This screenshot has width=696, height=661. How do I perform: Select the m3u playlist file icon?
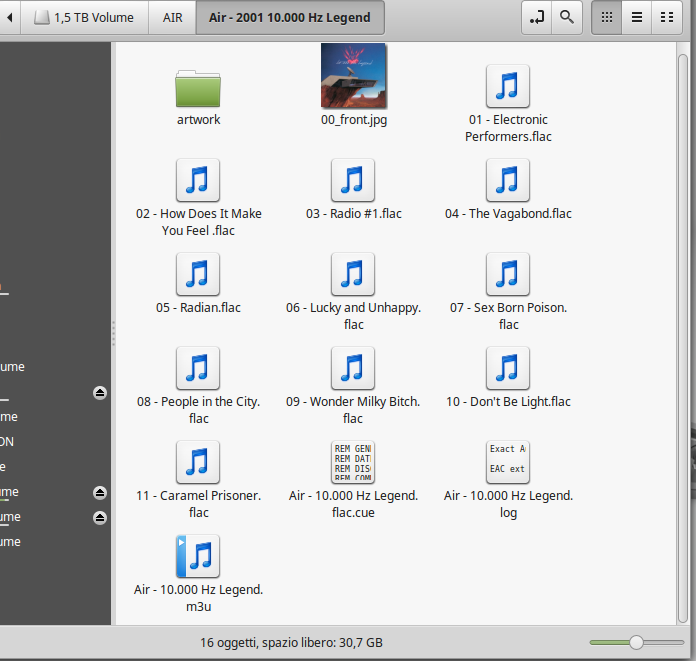(198, 556)
